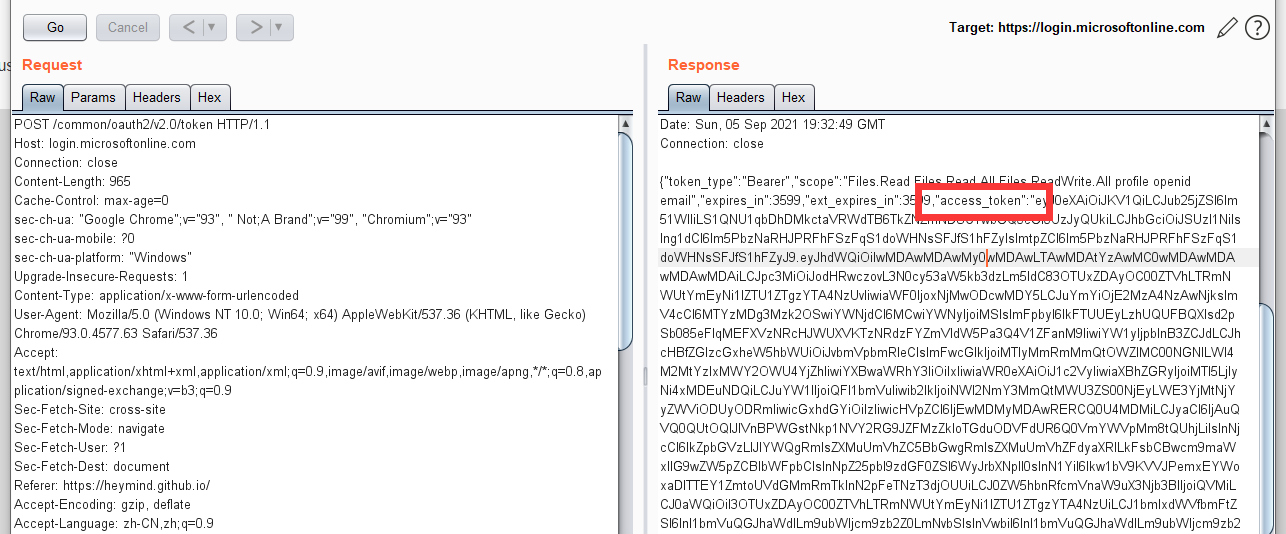Click the request Connection: close header
1286x534 pixels.
(65, 162)
